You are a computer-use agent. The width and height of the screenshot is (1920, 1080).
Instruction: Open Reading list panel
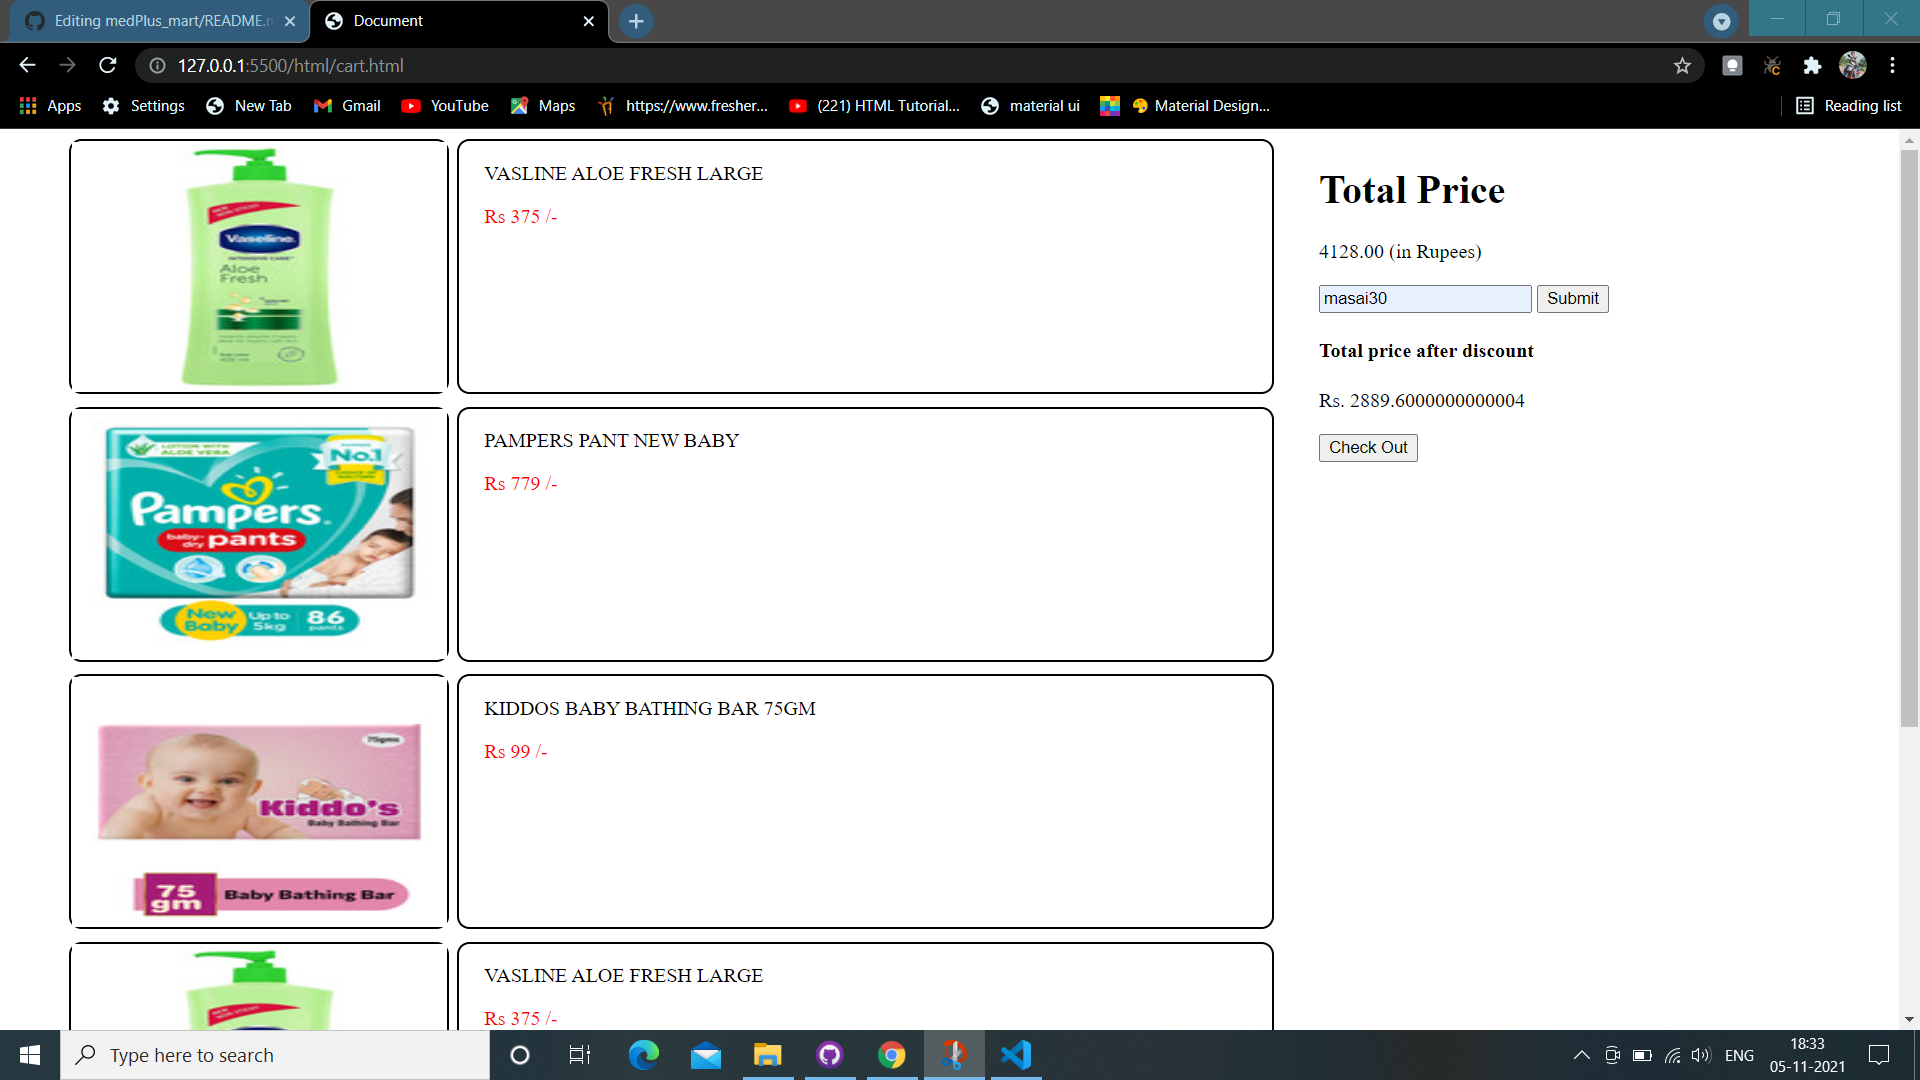pos(1849,106)
